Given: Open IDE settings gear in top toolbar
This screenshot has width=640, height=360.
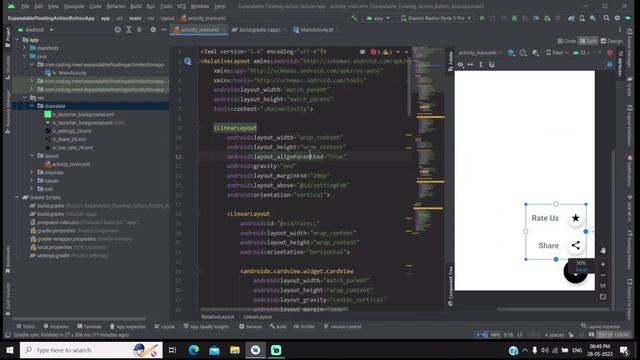Looking at the screenshot, I should 617,18.
